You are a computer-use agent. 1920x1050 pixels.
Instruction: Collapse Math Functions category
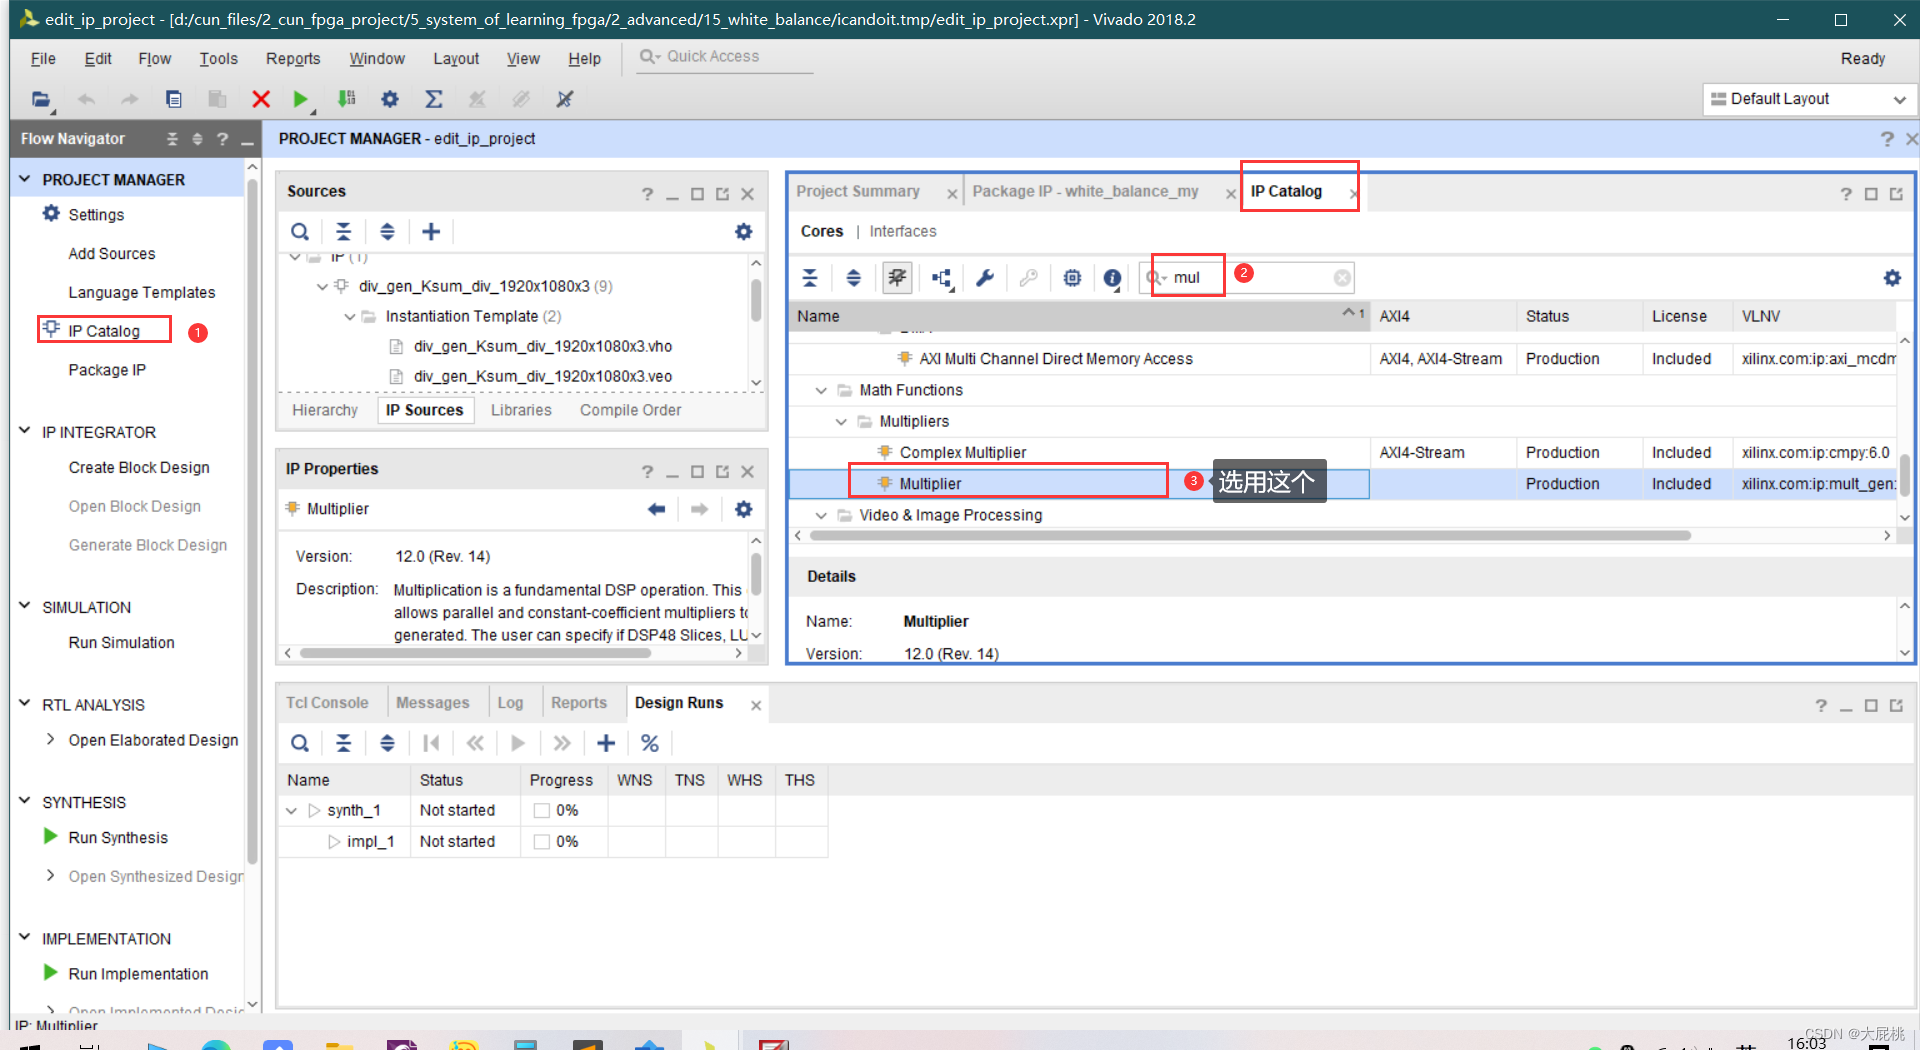pos(821,390)
